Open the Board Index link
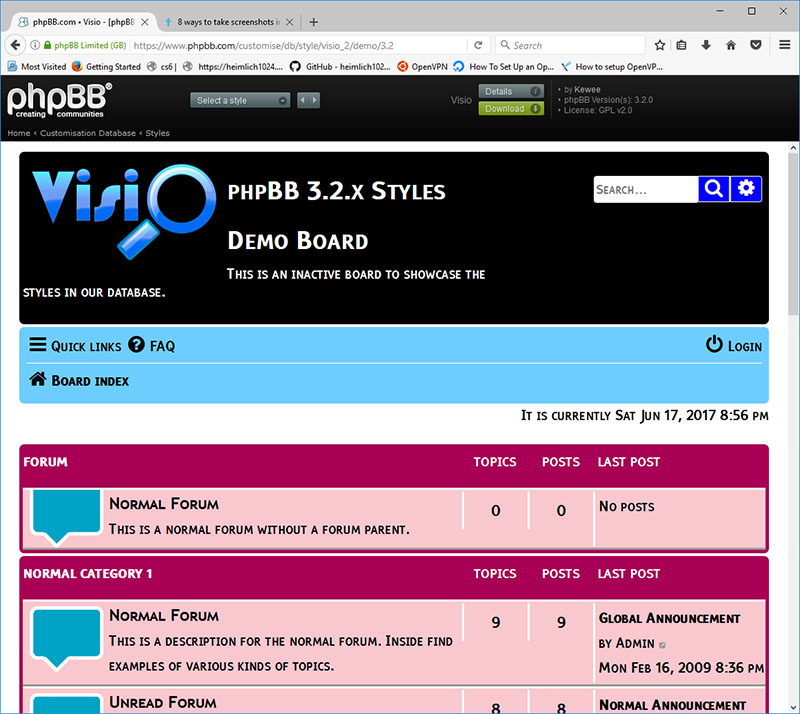This screenshot has width=800, height=714. (90, 381)
